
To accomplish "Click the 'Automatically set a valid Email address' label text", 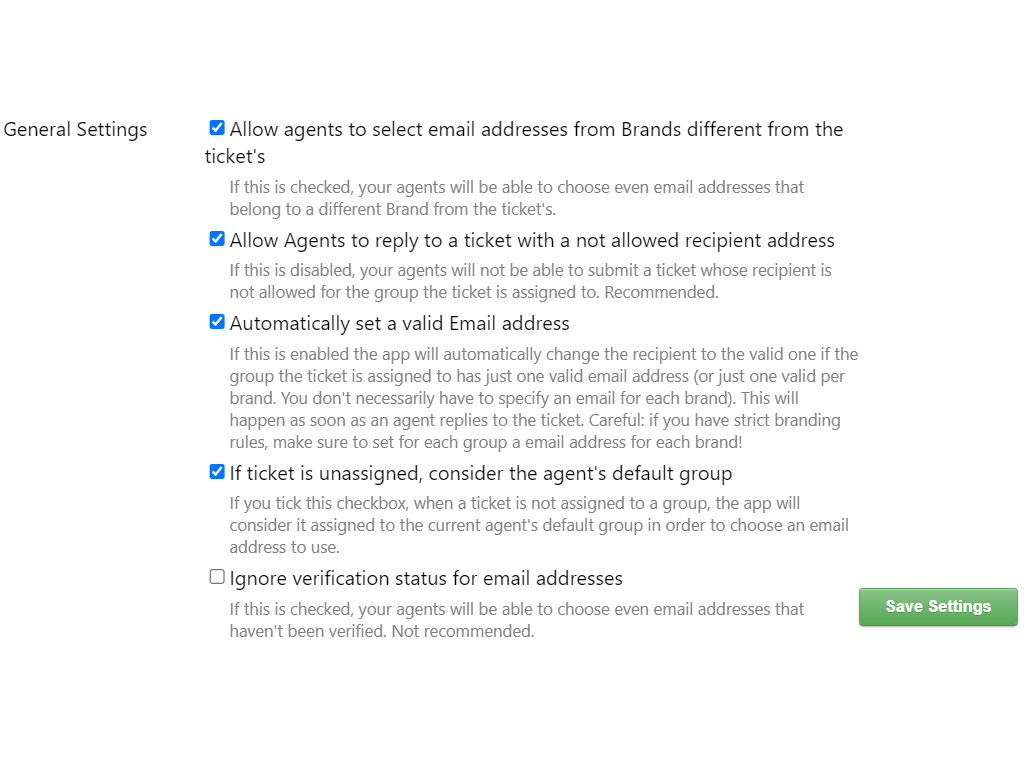I will tap(399, 324).
